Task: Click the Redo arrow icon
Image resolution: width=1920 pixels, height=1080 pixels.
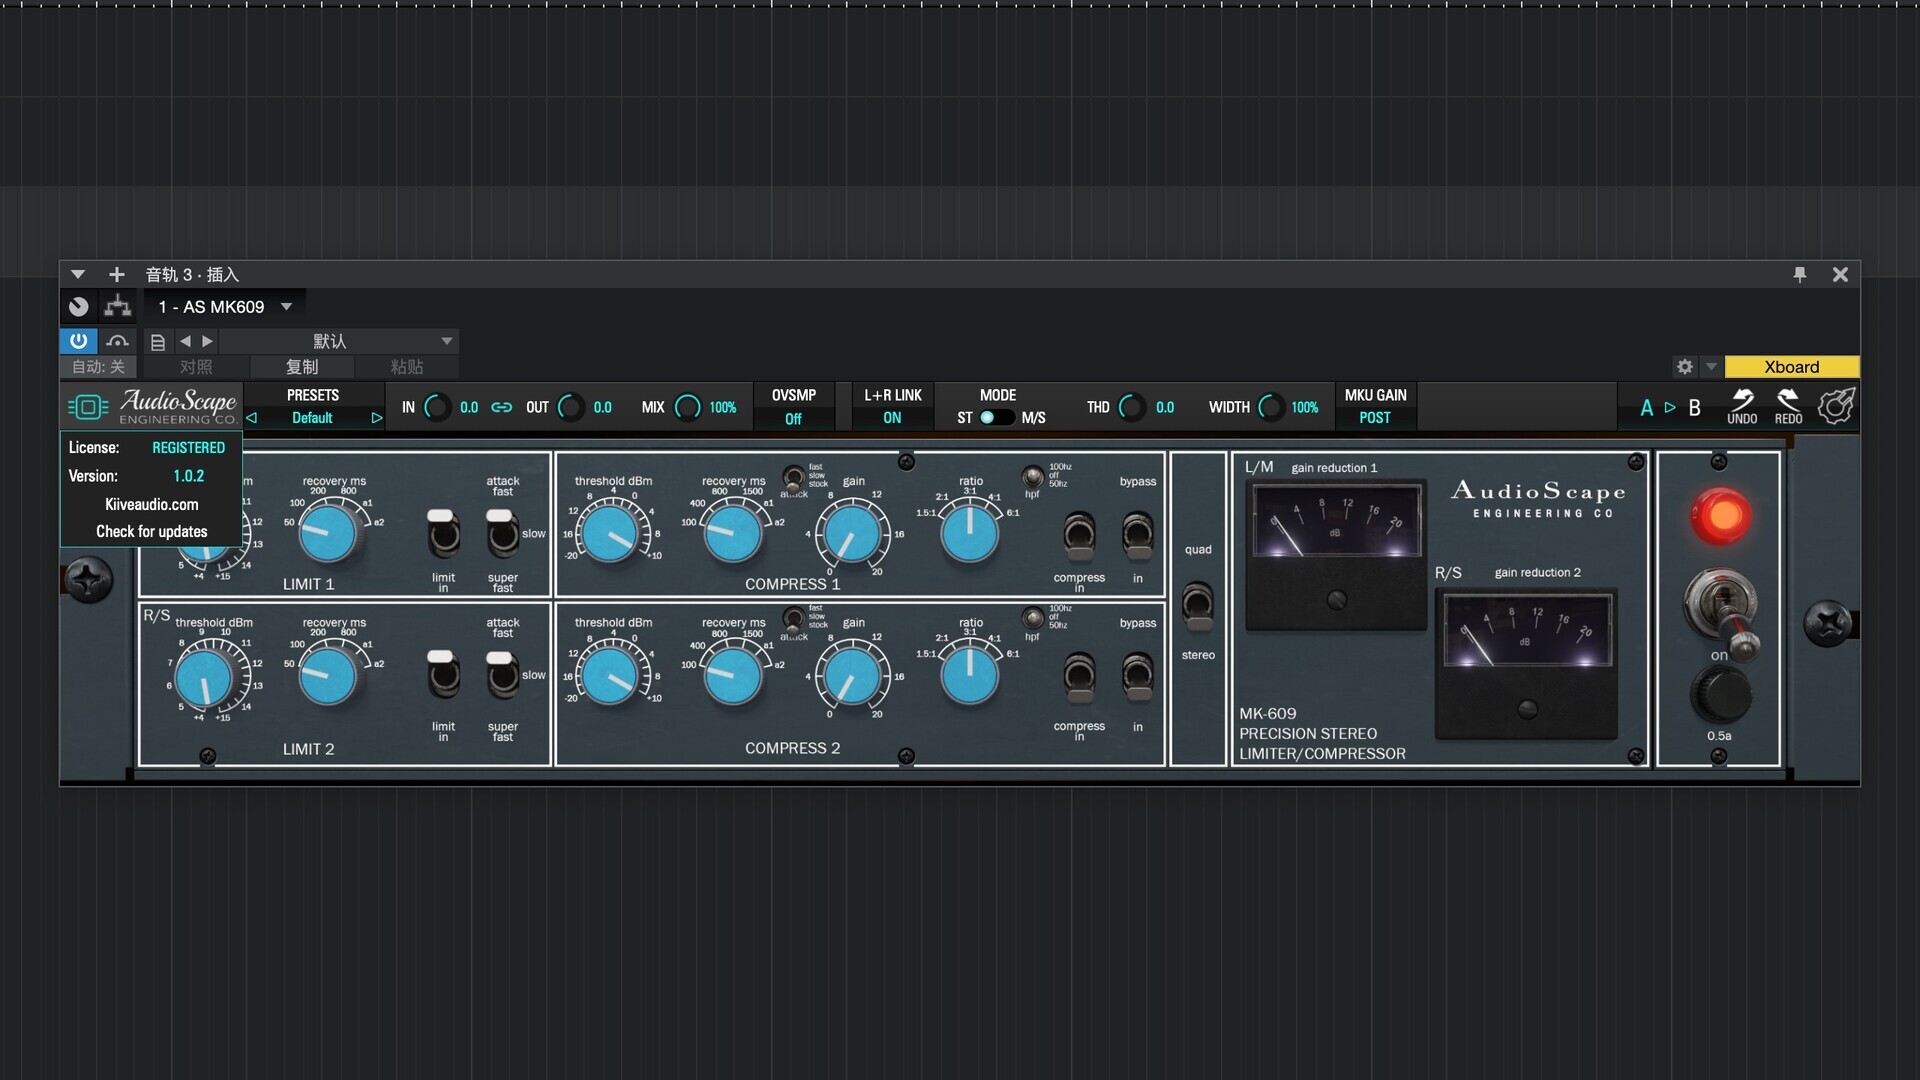Action: click(1788, 401)
